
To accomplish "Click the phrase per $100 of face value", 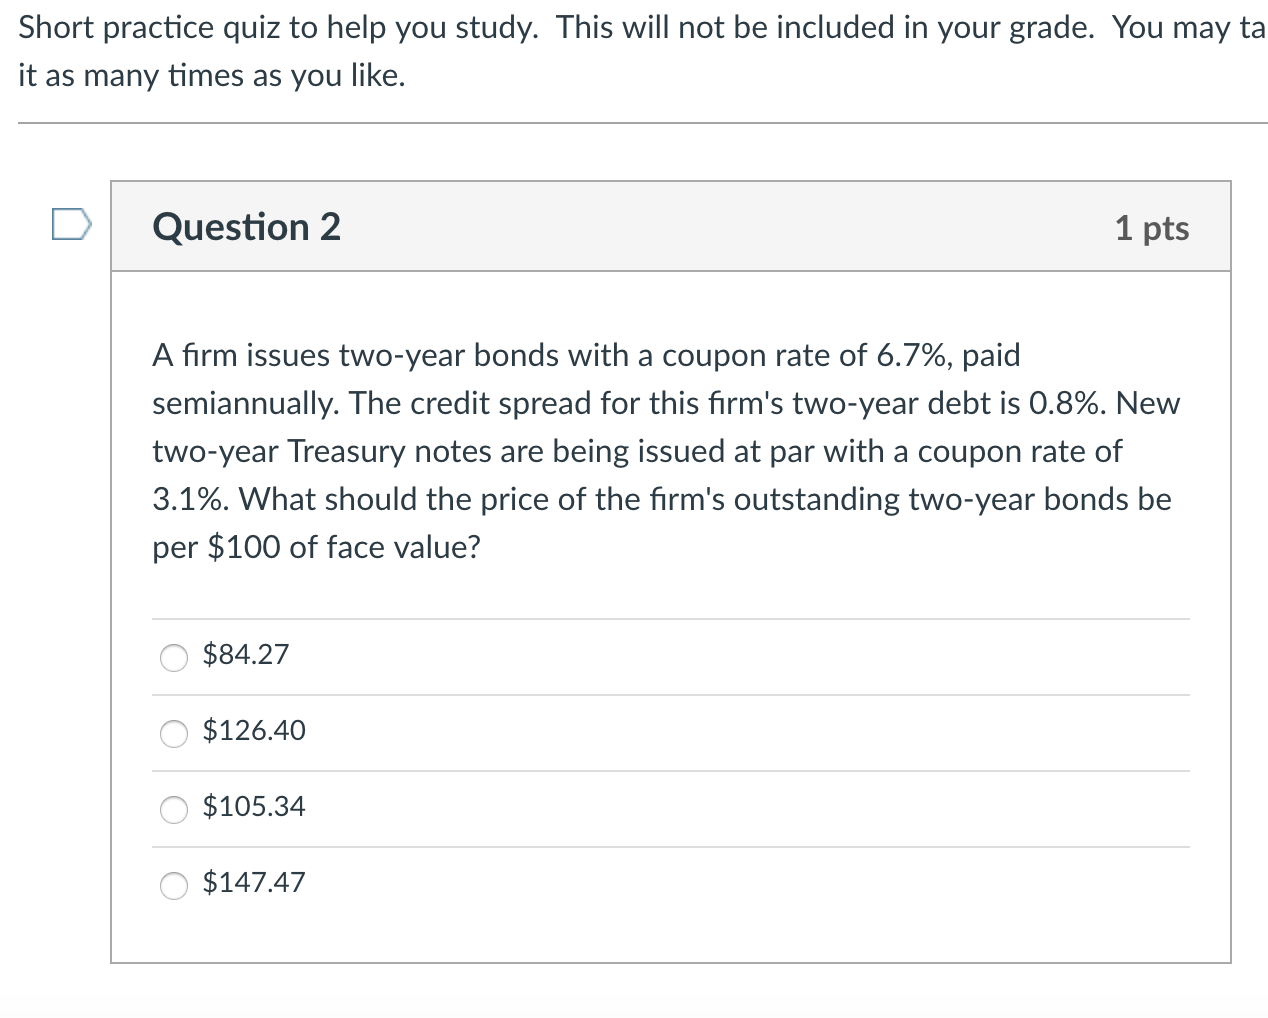I will pyautogui.click(x=316, y=547).
